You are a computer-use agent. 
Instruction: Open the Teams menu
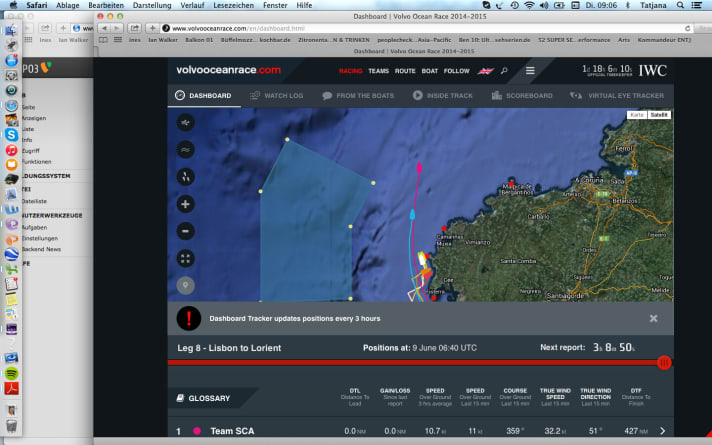(379, 71)
